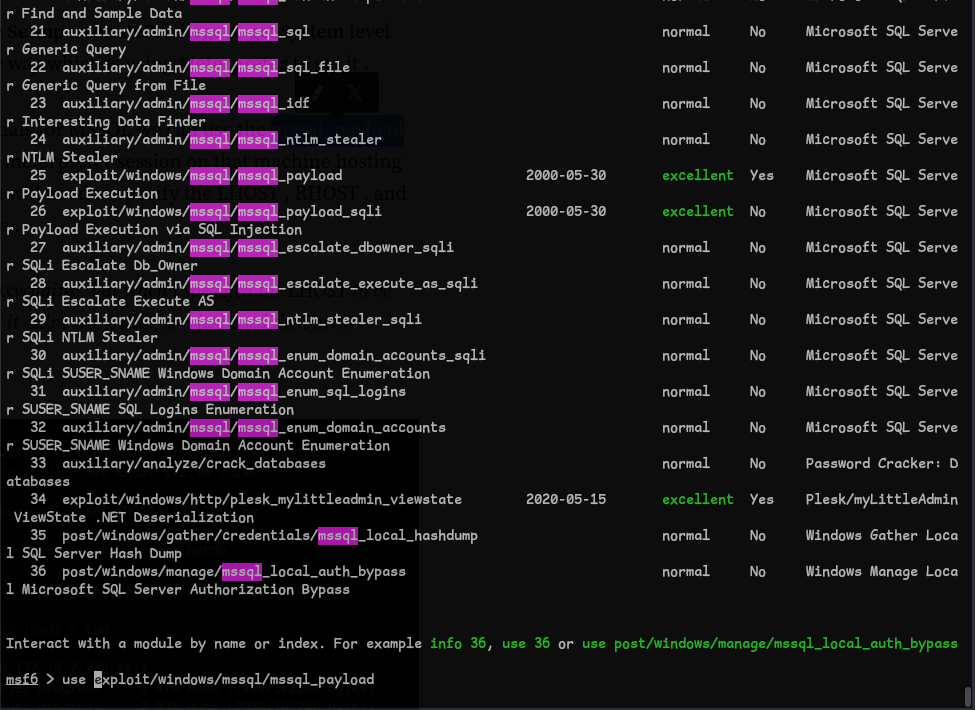Image resolution: width=975 pixels, height=710 pixels.
Task: Click green 'use post/windows/manage/mssql_local_auth_bypass' text
Action: [x=769, y=644]
